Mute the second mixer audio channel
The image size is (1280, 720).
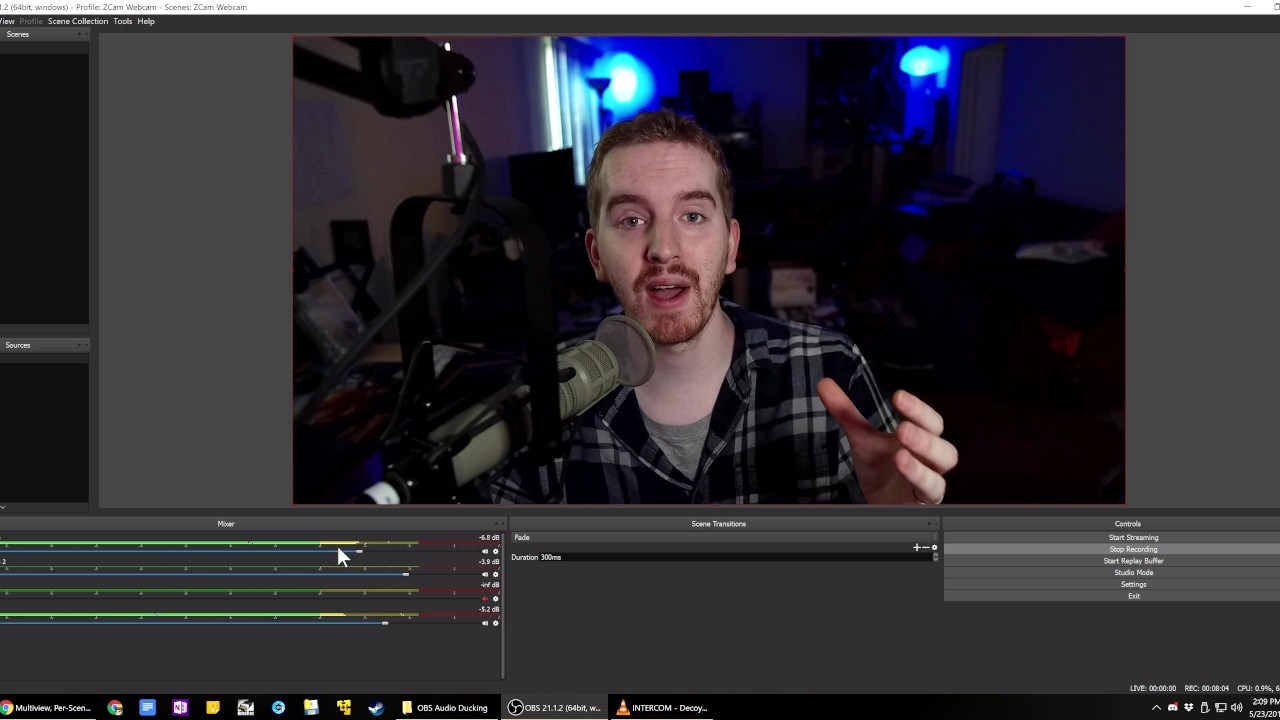point(485,575)
